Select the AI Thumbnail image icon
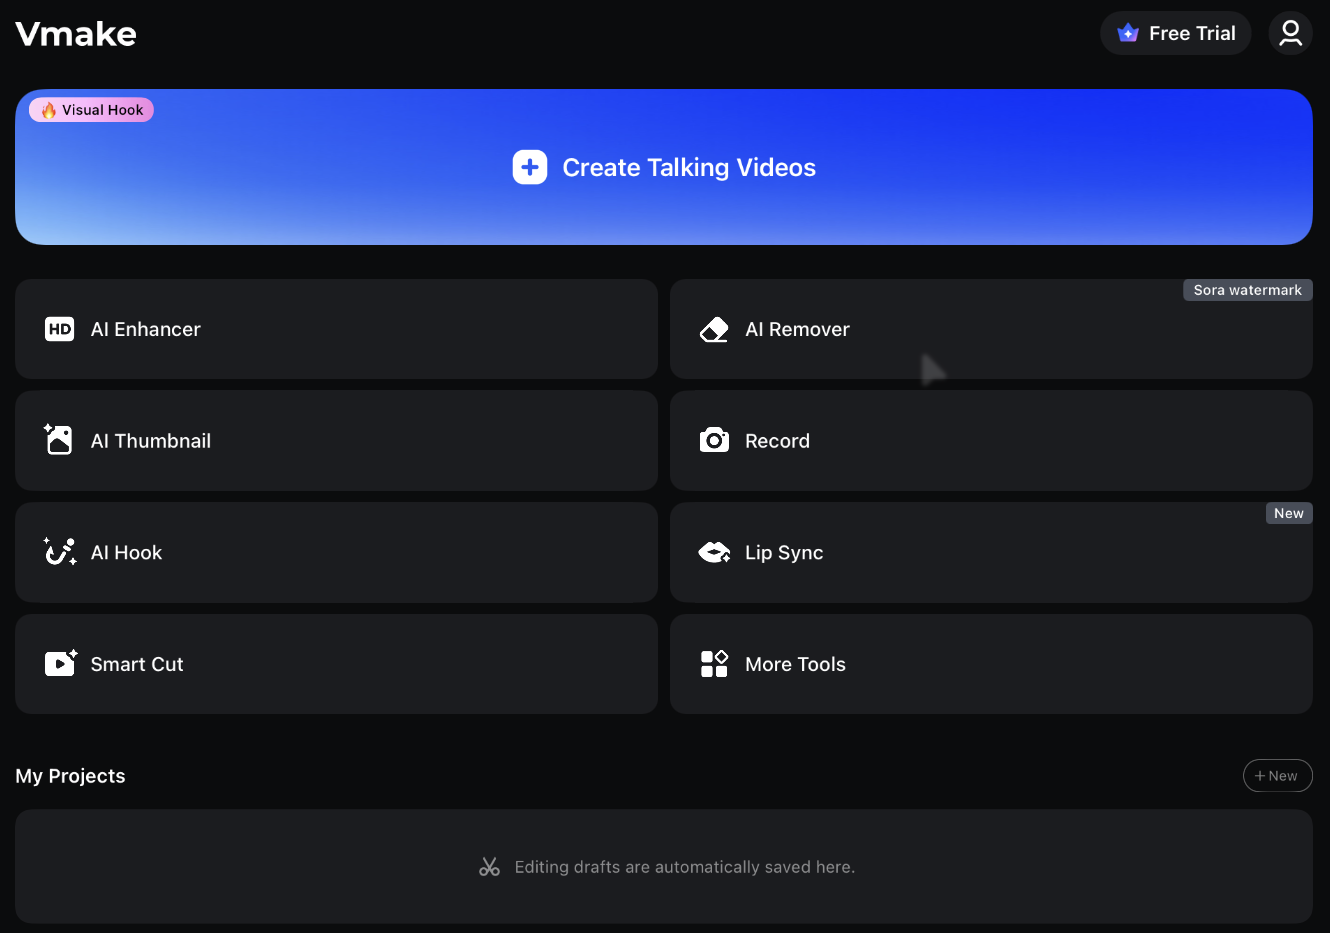This screenshot has width=1330, height=933. point(59,440)
